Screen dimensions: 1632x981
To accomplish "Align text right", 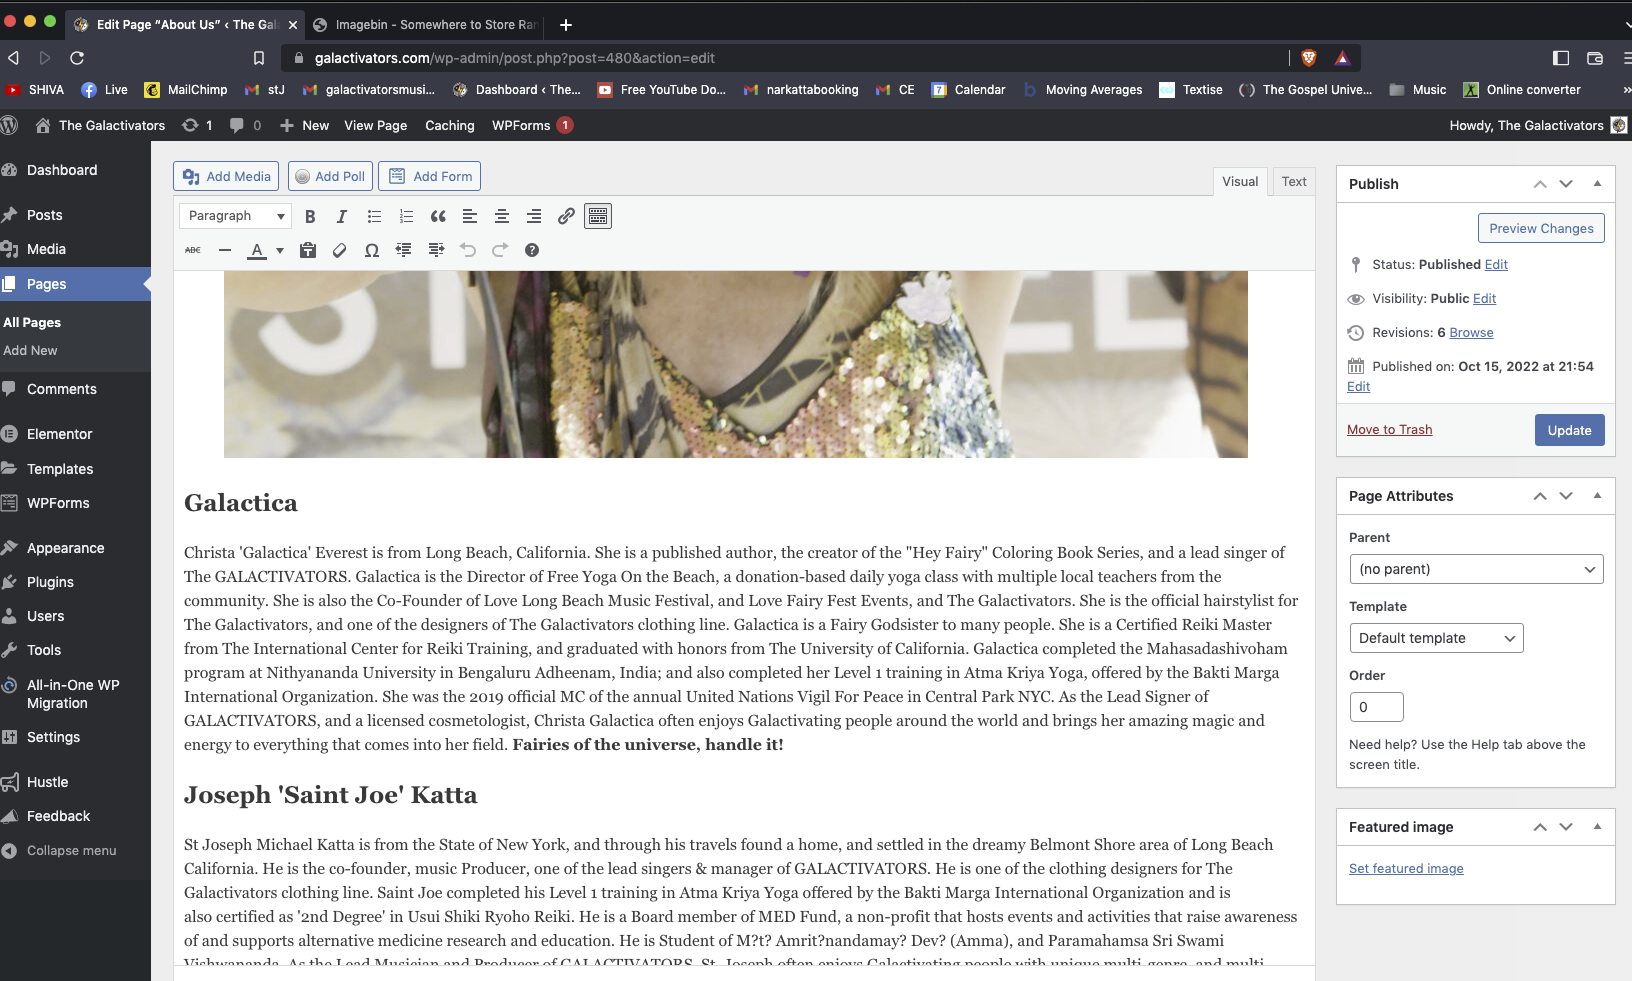I will (534, 216).
